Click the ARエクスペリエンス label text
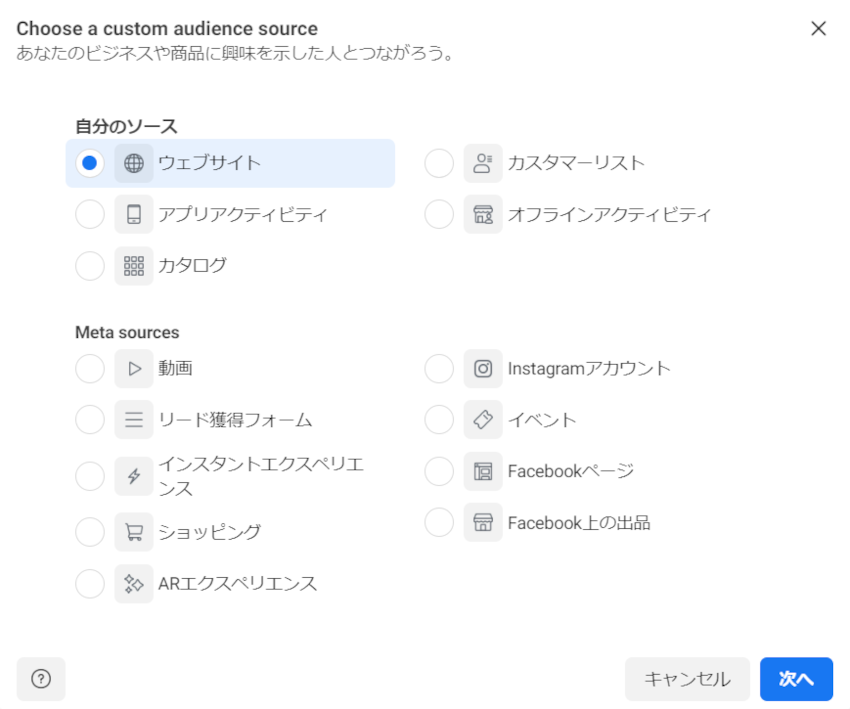This screenshot has width=850, height=709. coord(237,583)
